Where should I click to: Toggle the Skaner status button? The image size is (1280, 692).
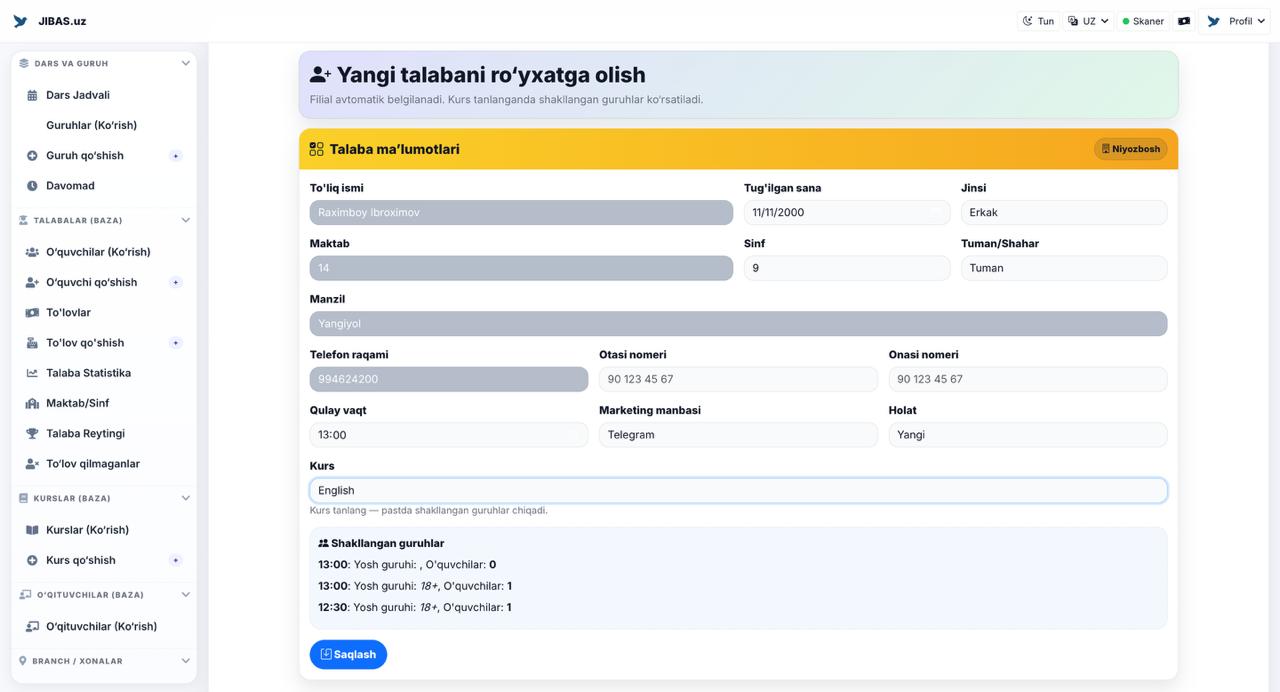pos(1142,21)
